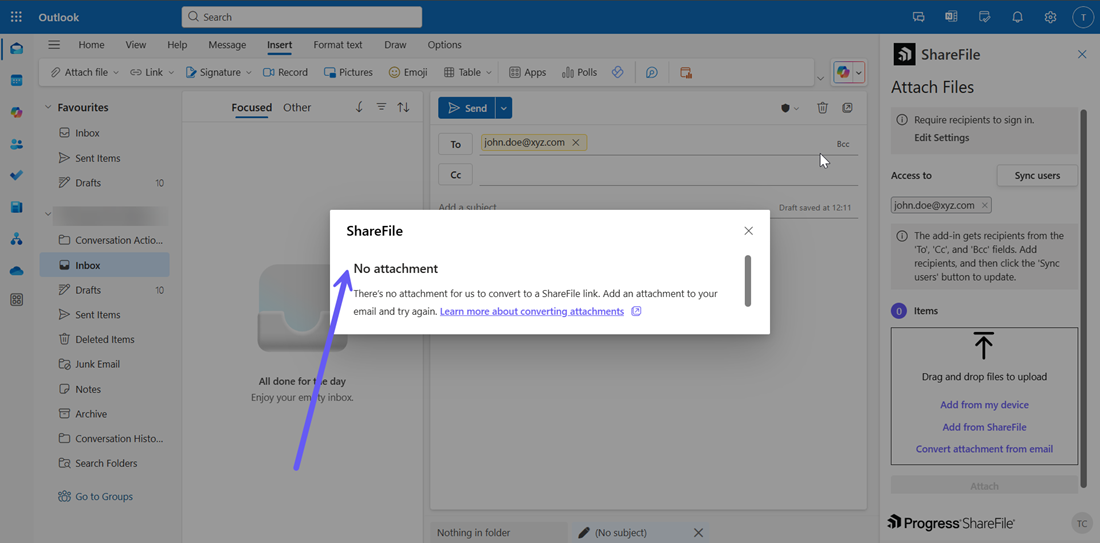Open Learn more about converting attachments link
Image resolution: width=1100 pixels, height=543 pixels.
531,312
